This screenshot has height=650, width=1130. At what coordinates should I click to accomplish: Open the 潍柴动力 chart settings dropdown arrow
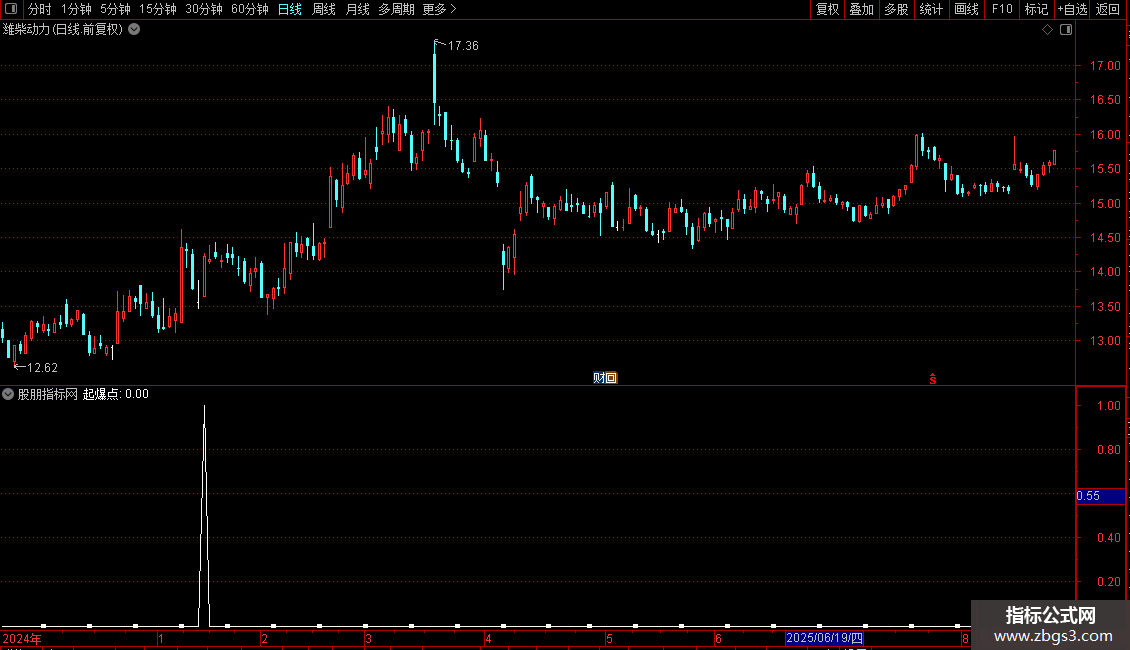tap(134, 30)
